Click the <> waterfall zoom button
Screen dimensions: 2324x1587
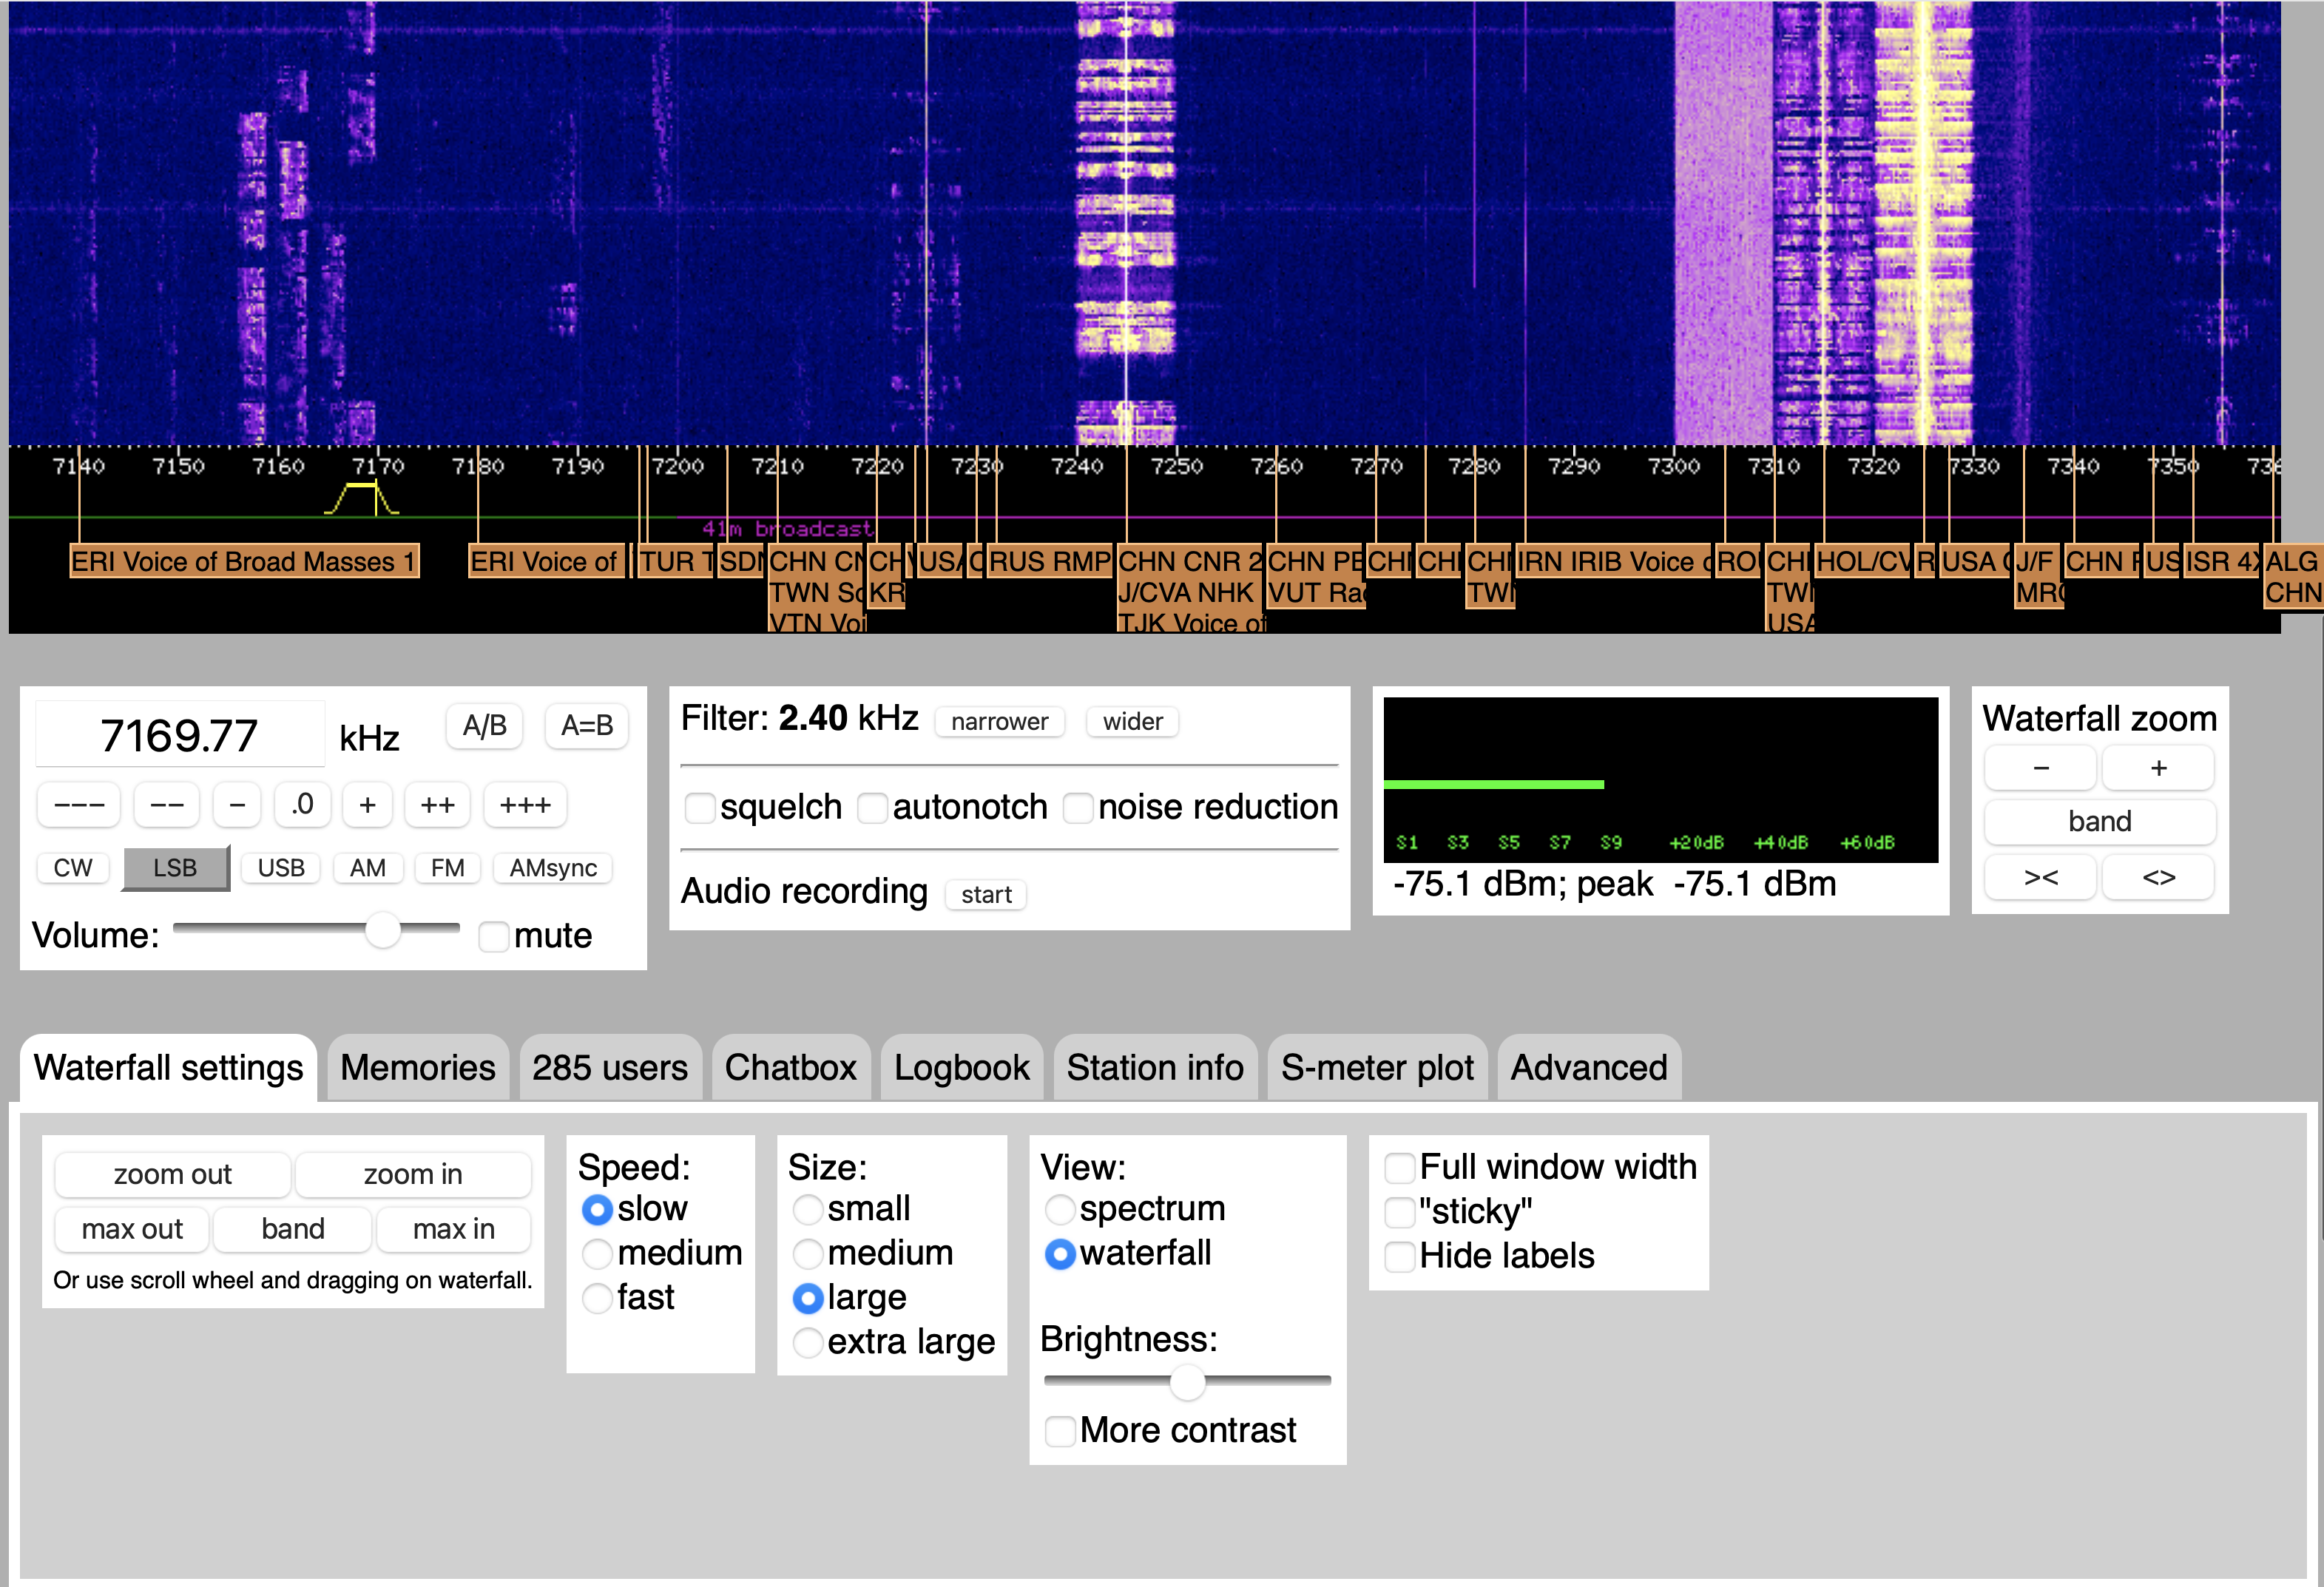pos(2158,877)
